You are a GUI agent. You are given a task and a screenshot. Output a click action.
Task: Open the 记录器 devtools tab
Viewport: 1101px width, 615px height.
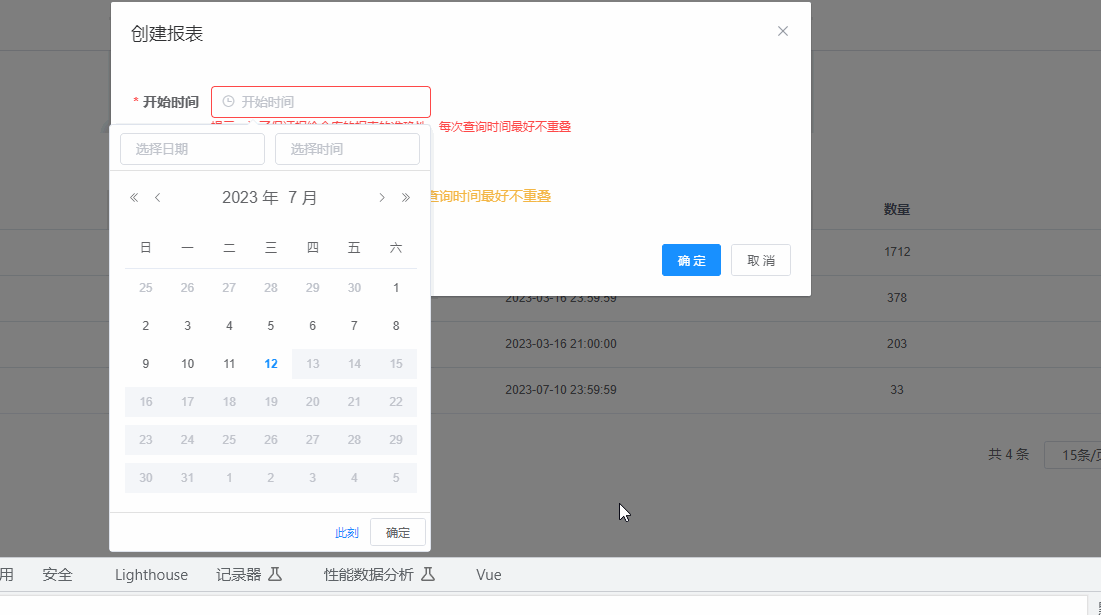(x=249, y=575)
